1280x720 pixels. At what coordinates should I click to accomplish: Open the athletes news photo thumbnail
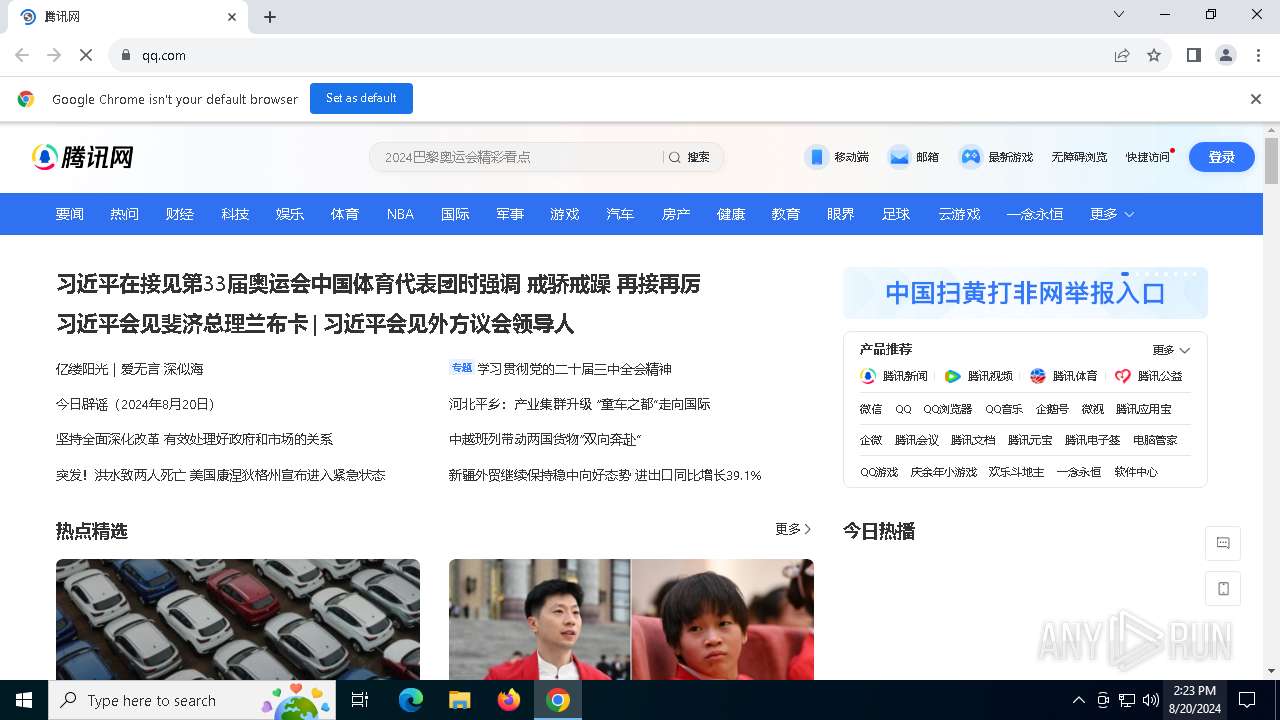coord(631,619)
